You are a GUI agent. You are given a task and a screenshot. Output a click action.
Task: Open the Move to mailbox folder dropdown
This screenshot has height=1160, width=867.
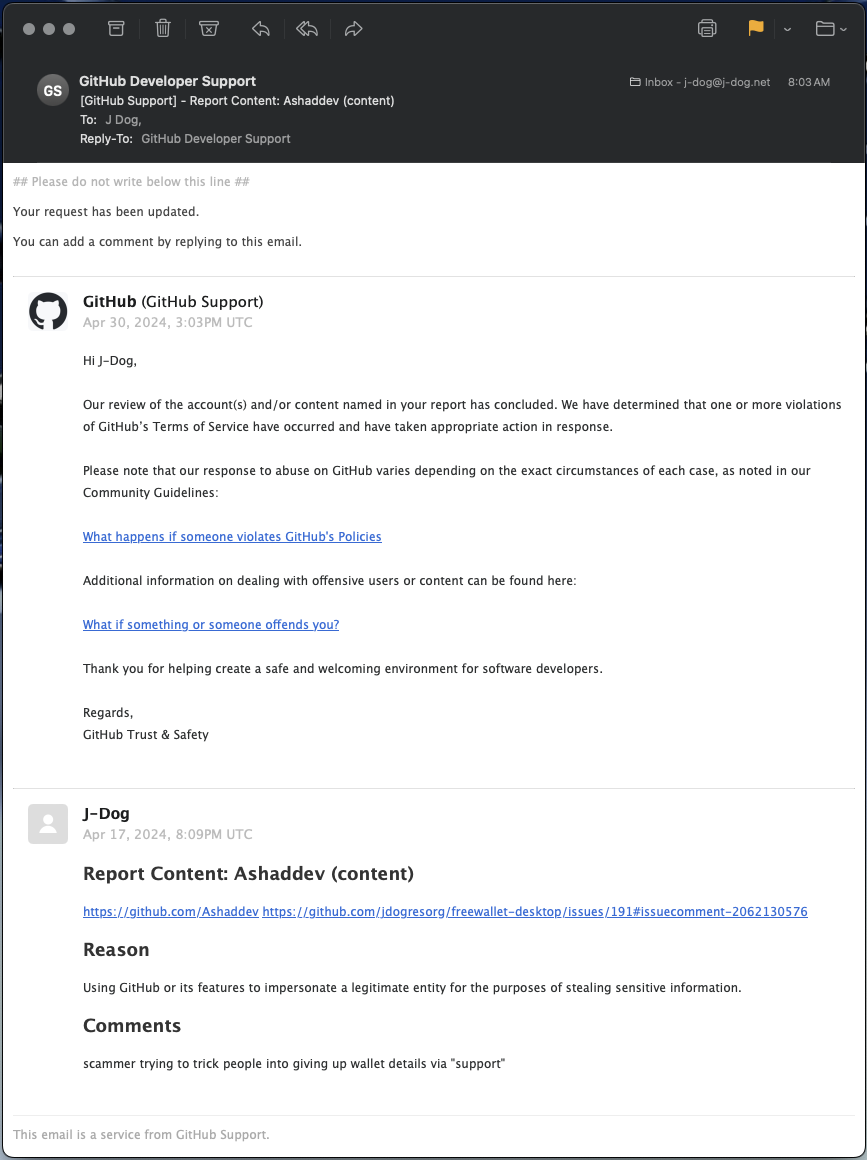pyautogui.click(x=831, y=29)
